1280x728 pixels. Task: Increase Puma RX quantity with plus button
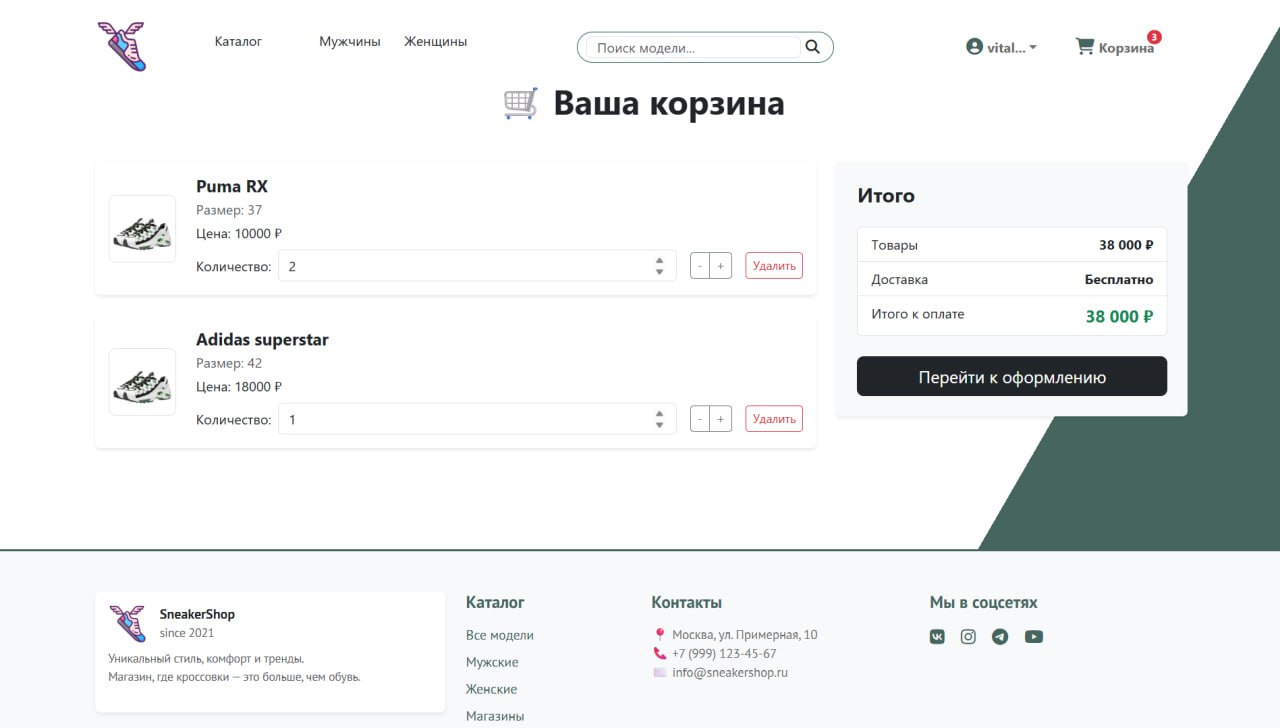pos(721,266)
